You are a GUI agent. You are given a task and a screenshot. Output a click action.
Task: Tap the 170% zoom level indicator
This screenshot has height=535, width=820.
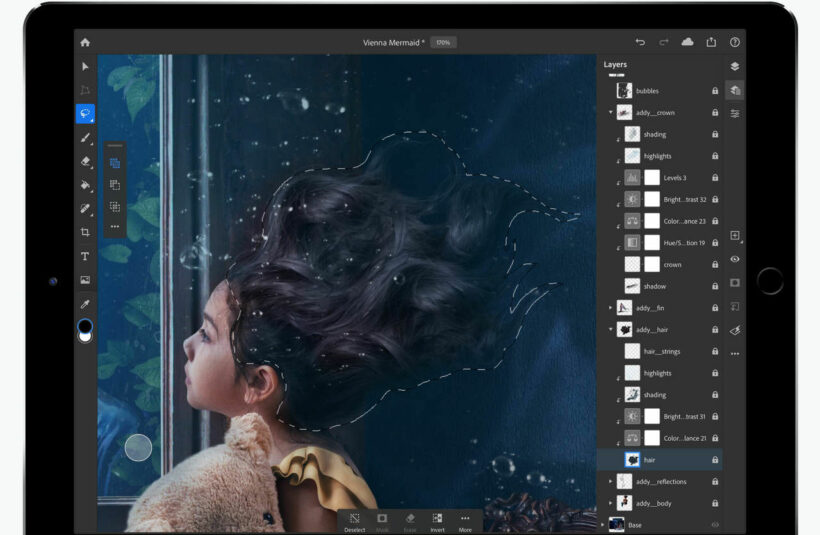443,42
